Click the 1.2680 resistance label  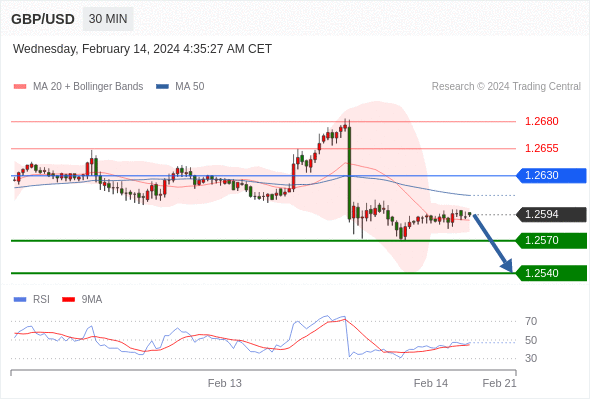[x=542, y=122]
